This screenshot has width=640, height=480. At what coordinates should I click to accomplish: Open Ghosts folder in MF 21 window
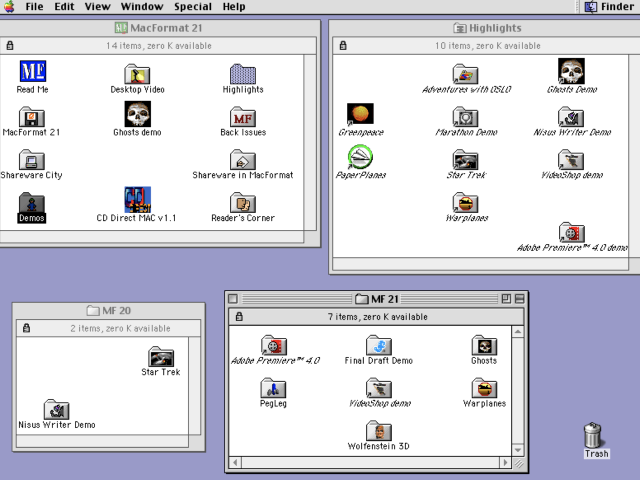[x=484, y=345]
